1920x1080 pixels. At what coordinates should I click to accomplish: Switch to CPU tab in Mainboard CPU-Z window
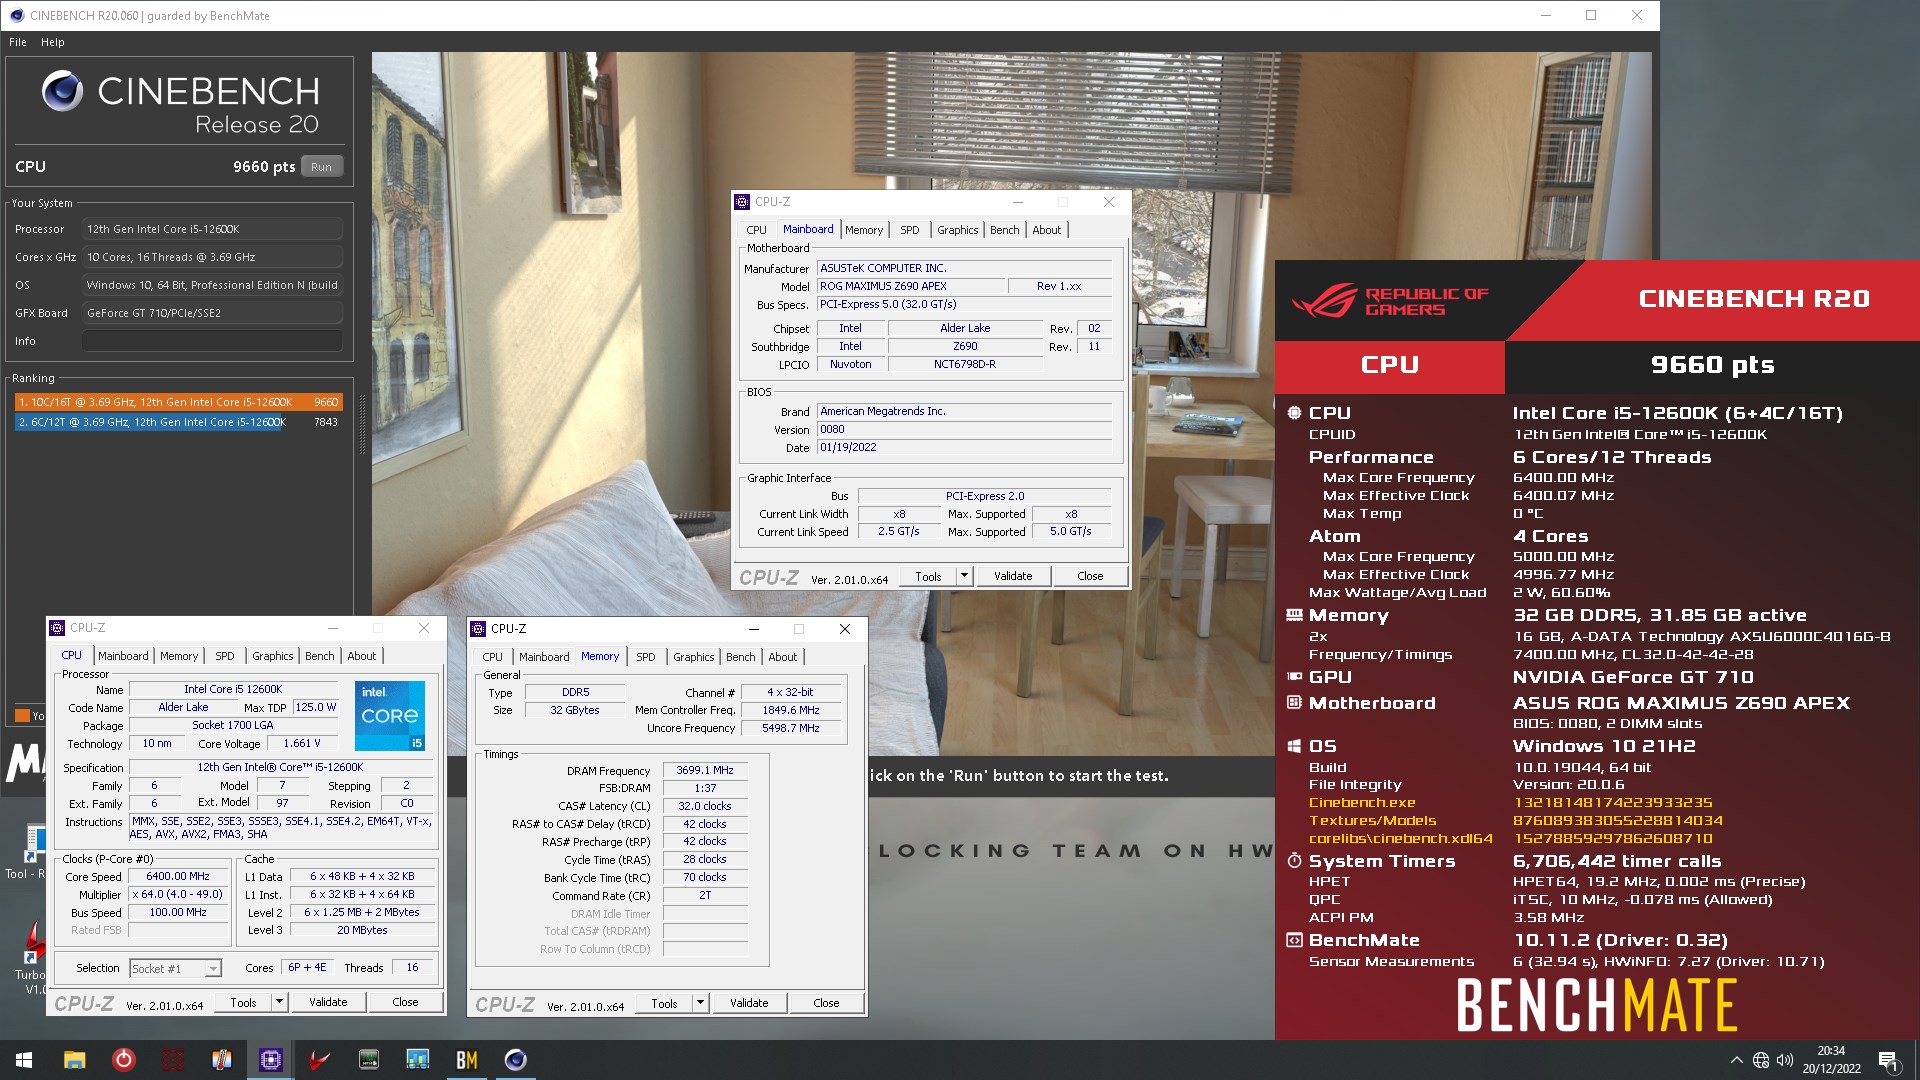(756, 230)
